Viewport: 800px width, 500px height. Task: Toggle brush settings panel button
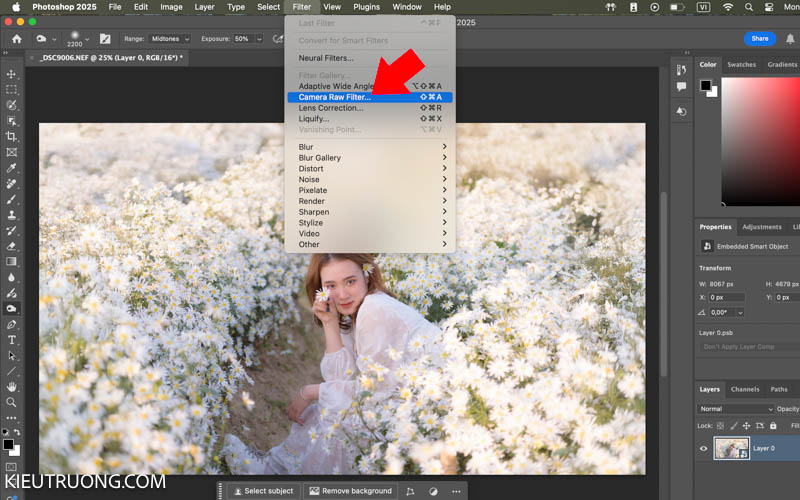click(105, 39)
